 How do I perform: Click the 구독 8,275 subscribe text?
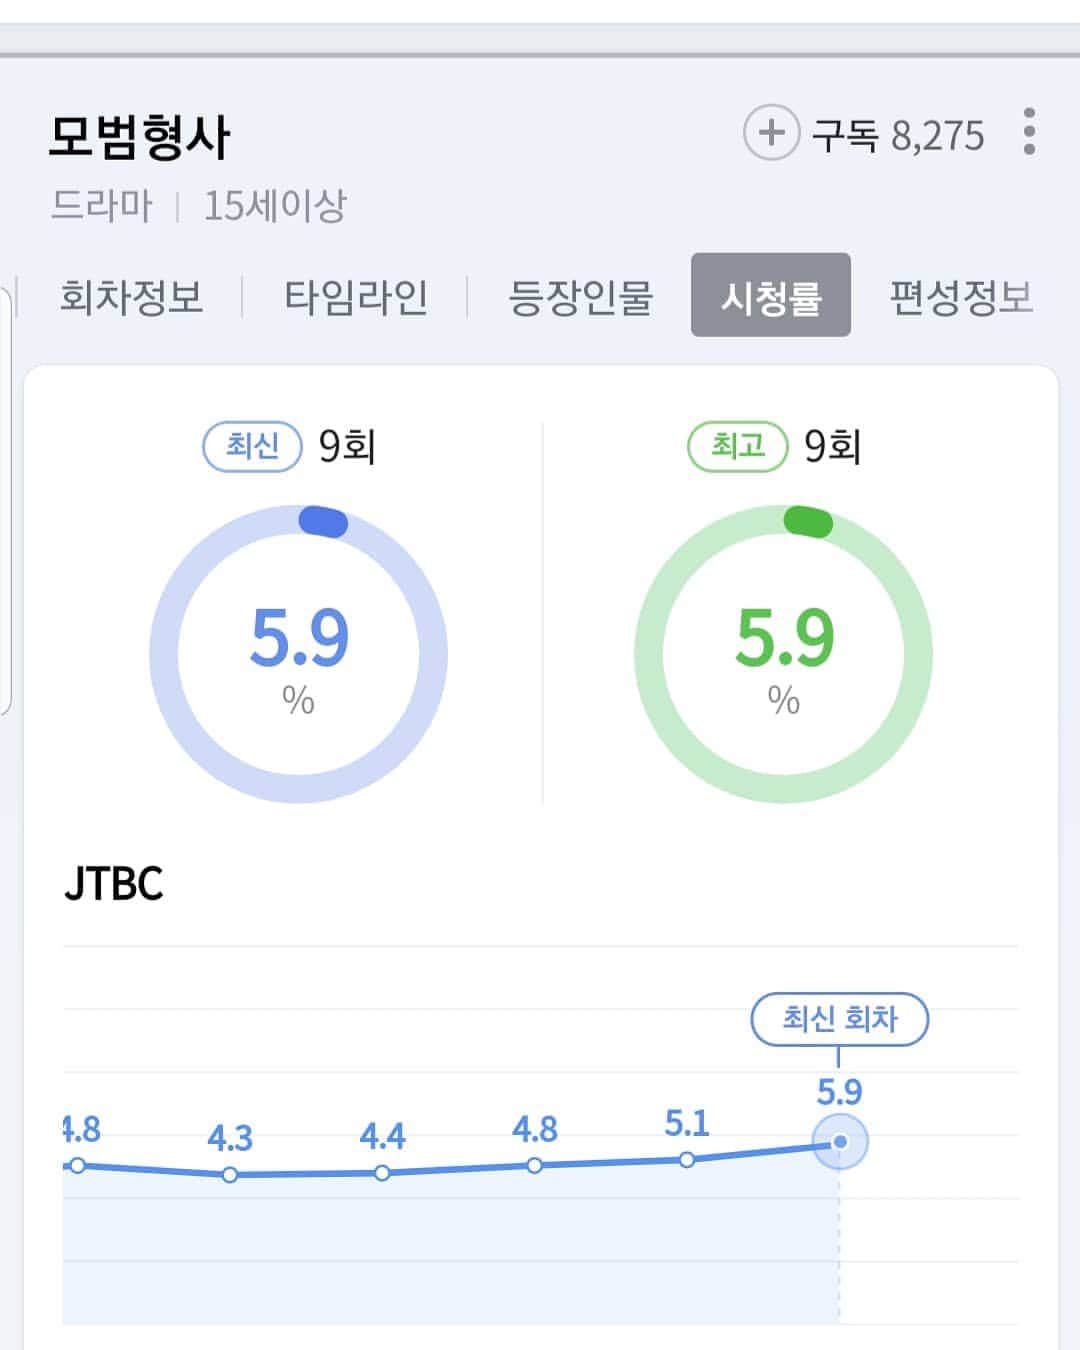898,135
